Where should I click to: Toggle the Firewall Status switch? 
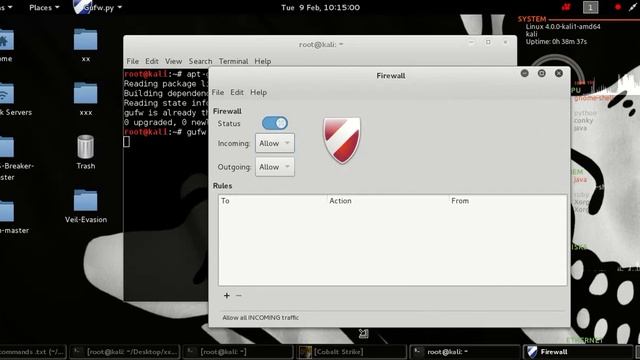[x=275, y=123]
